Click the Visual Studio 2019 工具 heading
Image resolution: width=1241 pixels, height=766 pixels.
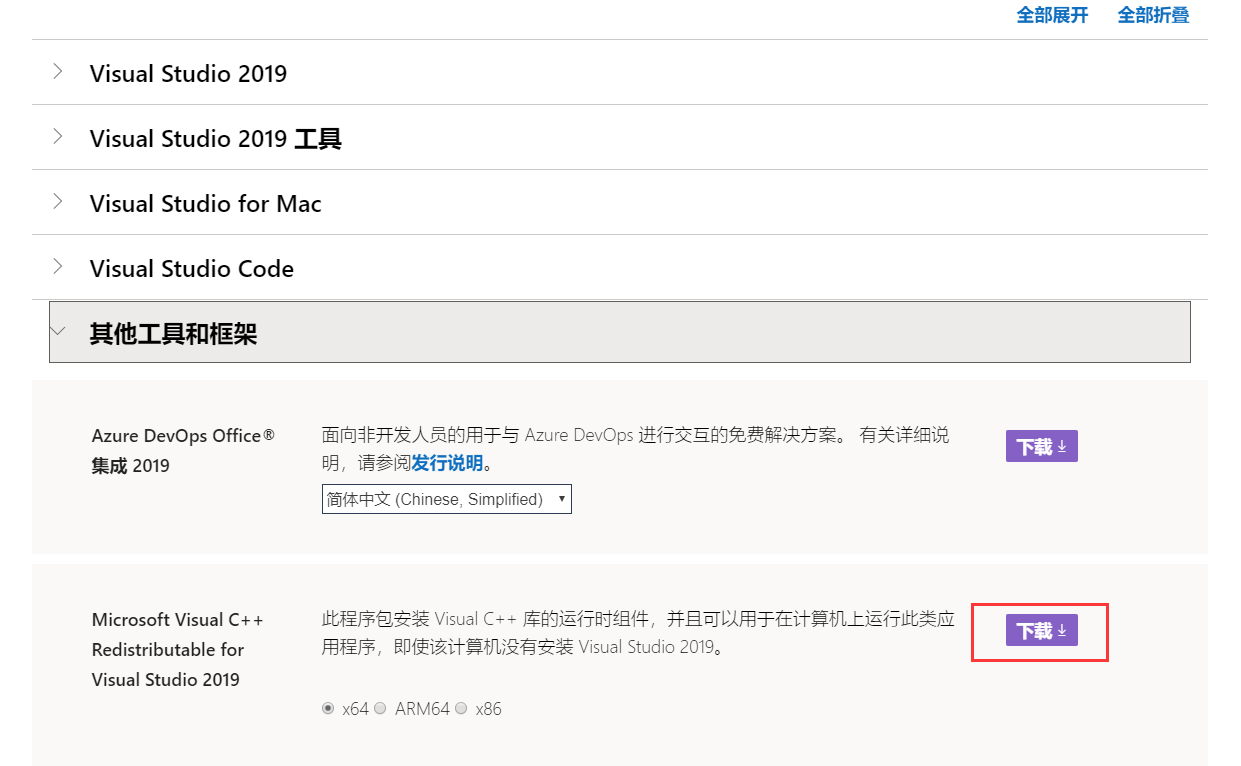coord(215,139)
